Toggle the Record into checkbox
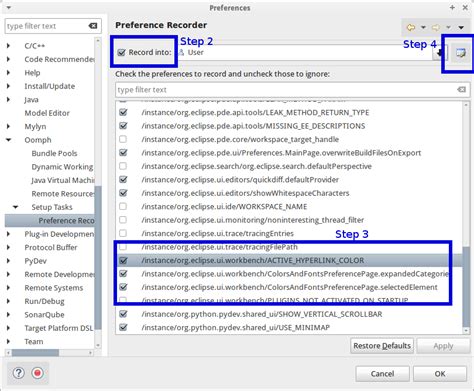Screen dimensions: 474x391 [122, 52]
